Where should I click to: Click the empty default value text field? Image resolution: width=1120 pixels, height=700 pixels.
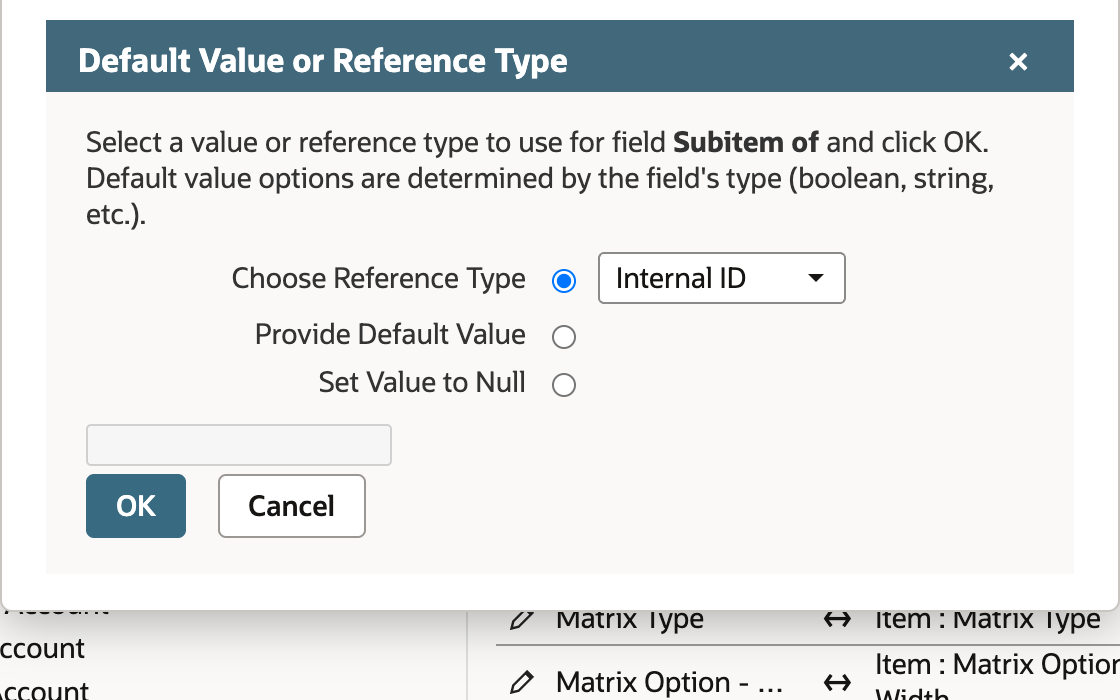(x=239, y=445)
